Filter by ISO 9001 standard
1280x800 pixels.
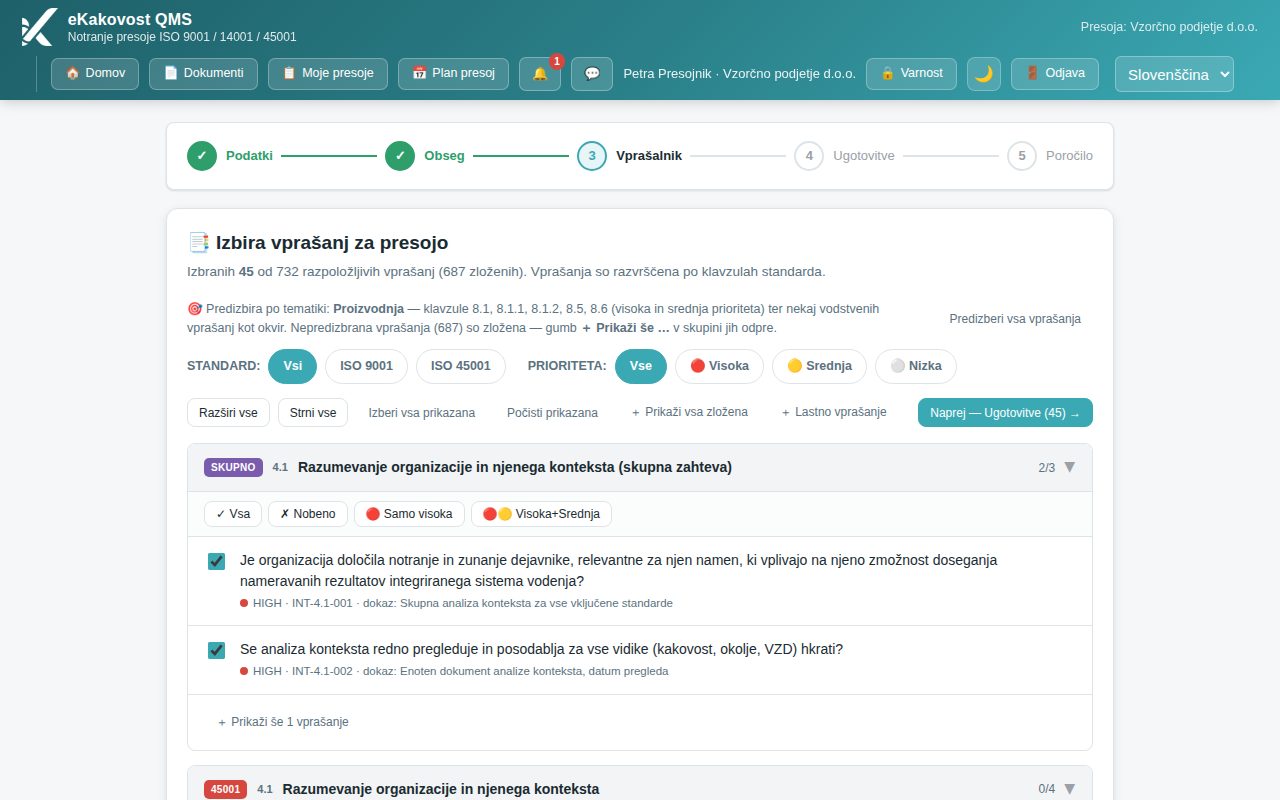click(x=366, y=366)
